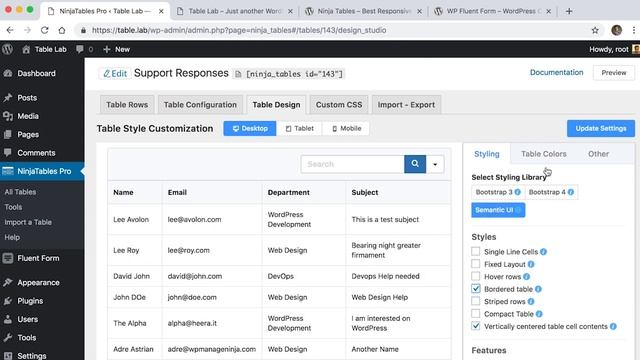Uncheck Vertically centered table cell contents
The width and height of the screenshot is (640, 360).
(476, 326)
